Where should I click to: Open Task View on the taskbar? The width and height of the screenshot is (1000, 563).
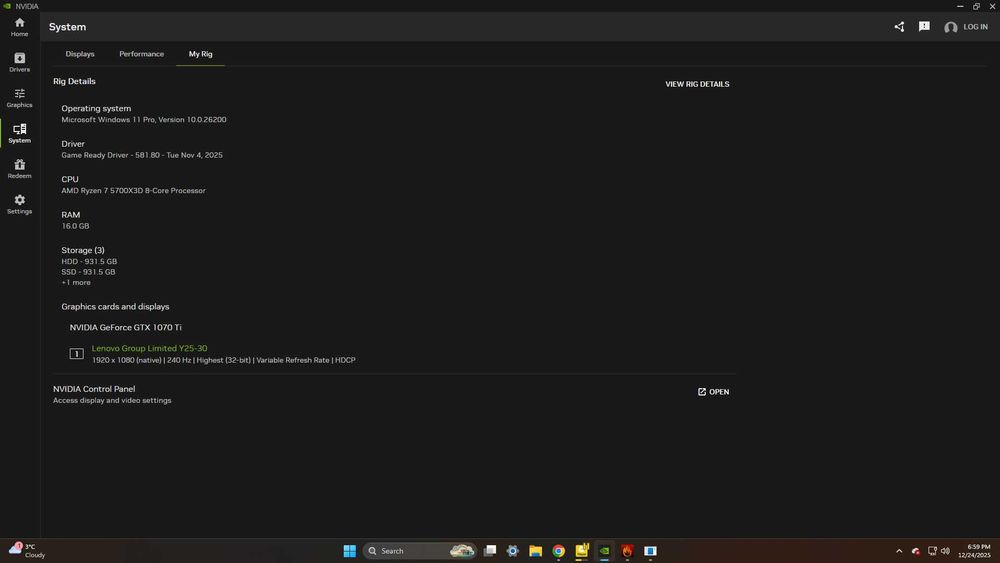[x=490, y=551]
